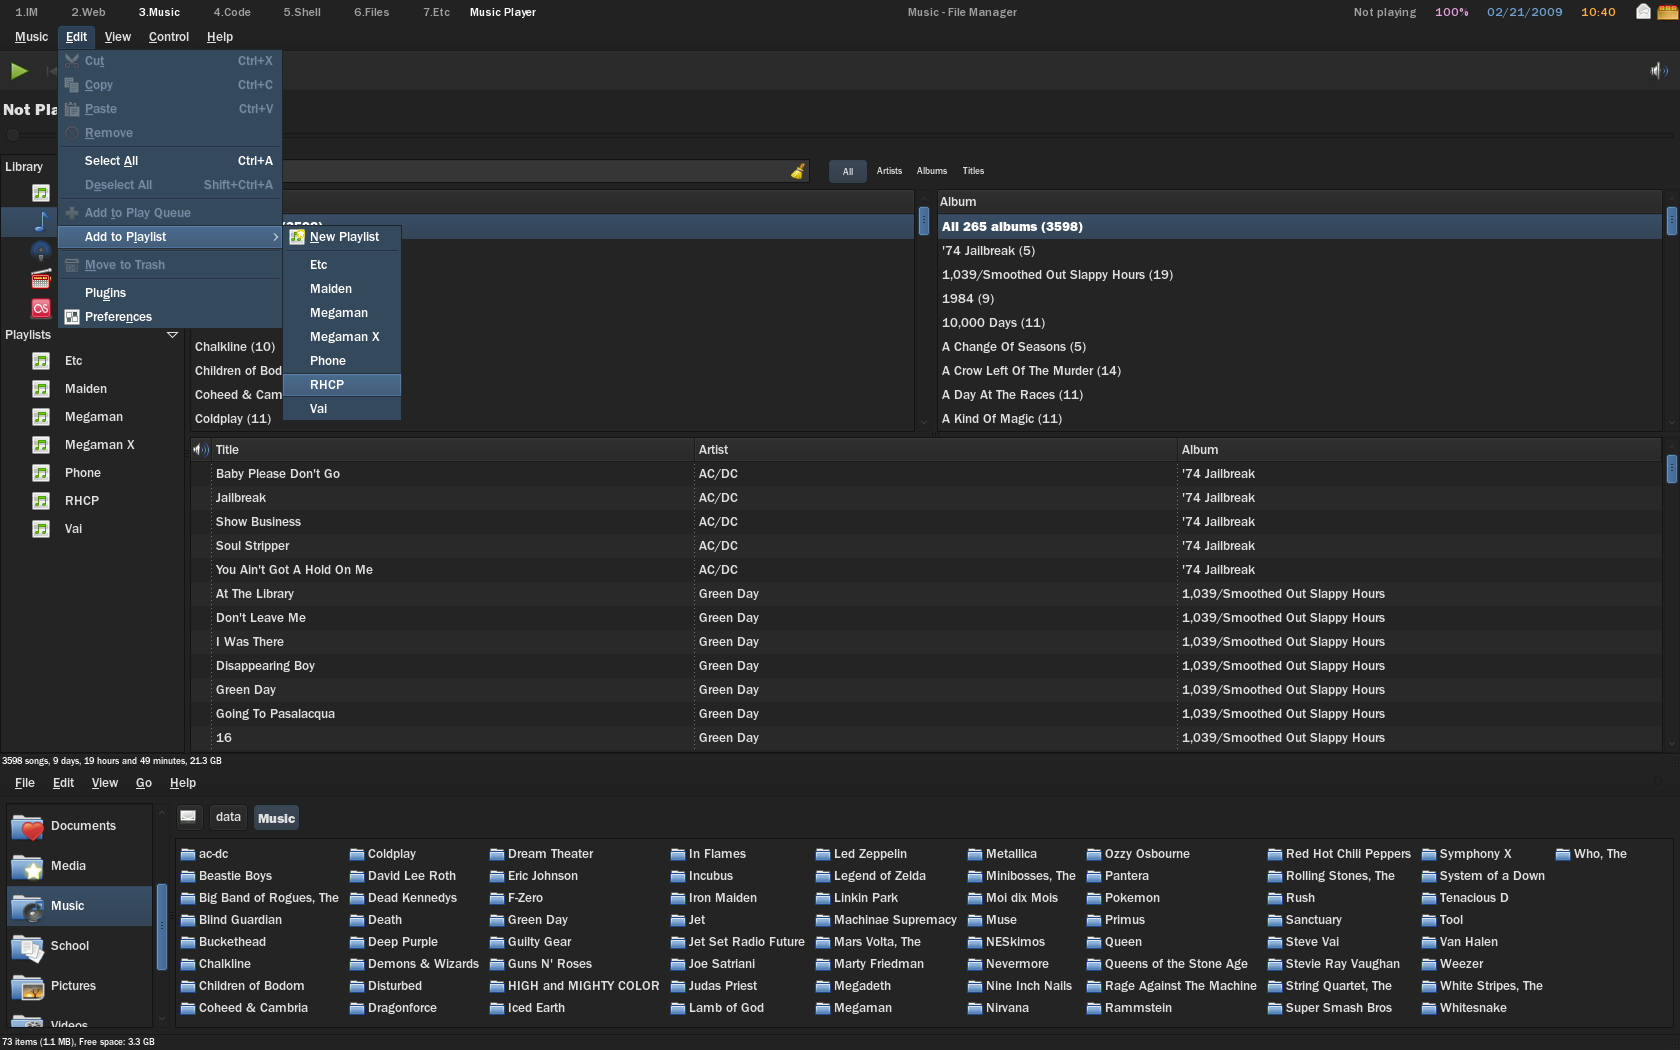The image size is (1680, 1050).
Task: Click the disk root icon in the path bar
Action: click(x=188, y=817)
